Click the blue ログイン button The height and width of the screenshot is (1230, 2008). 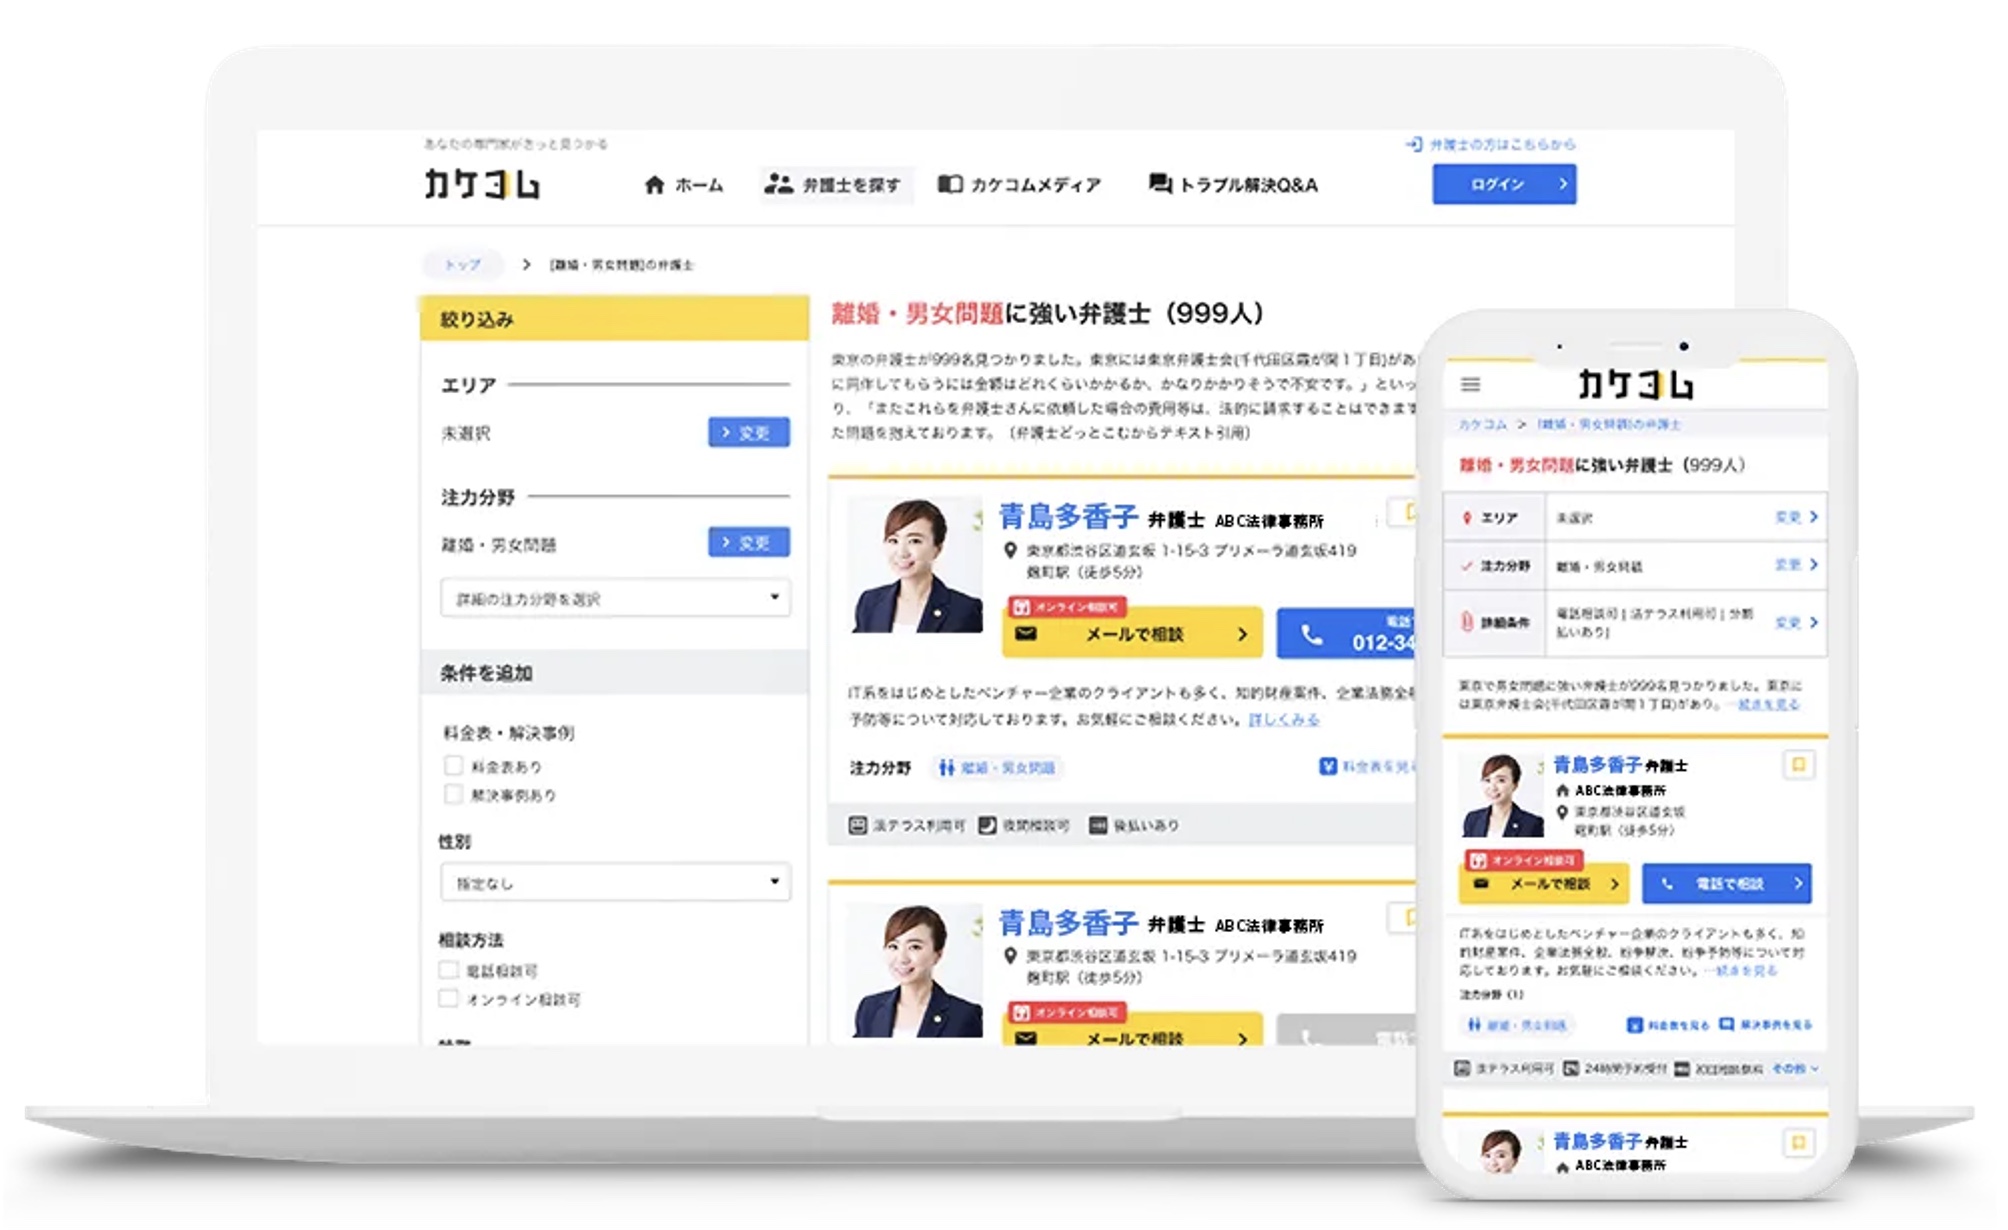click(x=1503, y=184)
